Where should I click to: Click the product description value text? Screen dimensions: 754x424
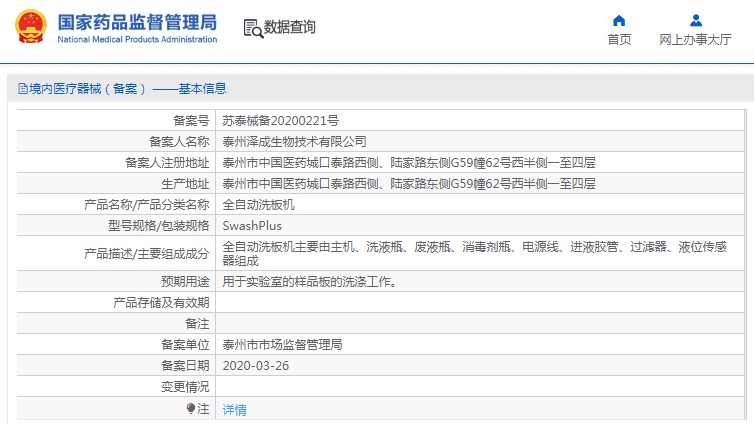pyautogui.click(x=474, y=254)
